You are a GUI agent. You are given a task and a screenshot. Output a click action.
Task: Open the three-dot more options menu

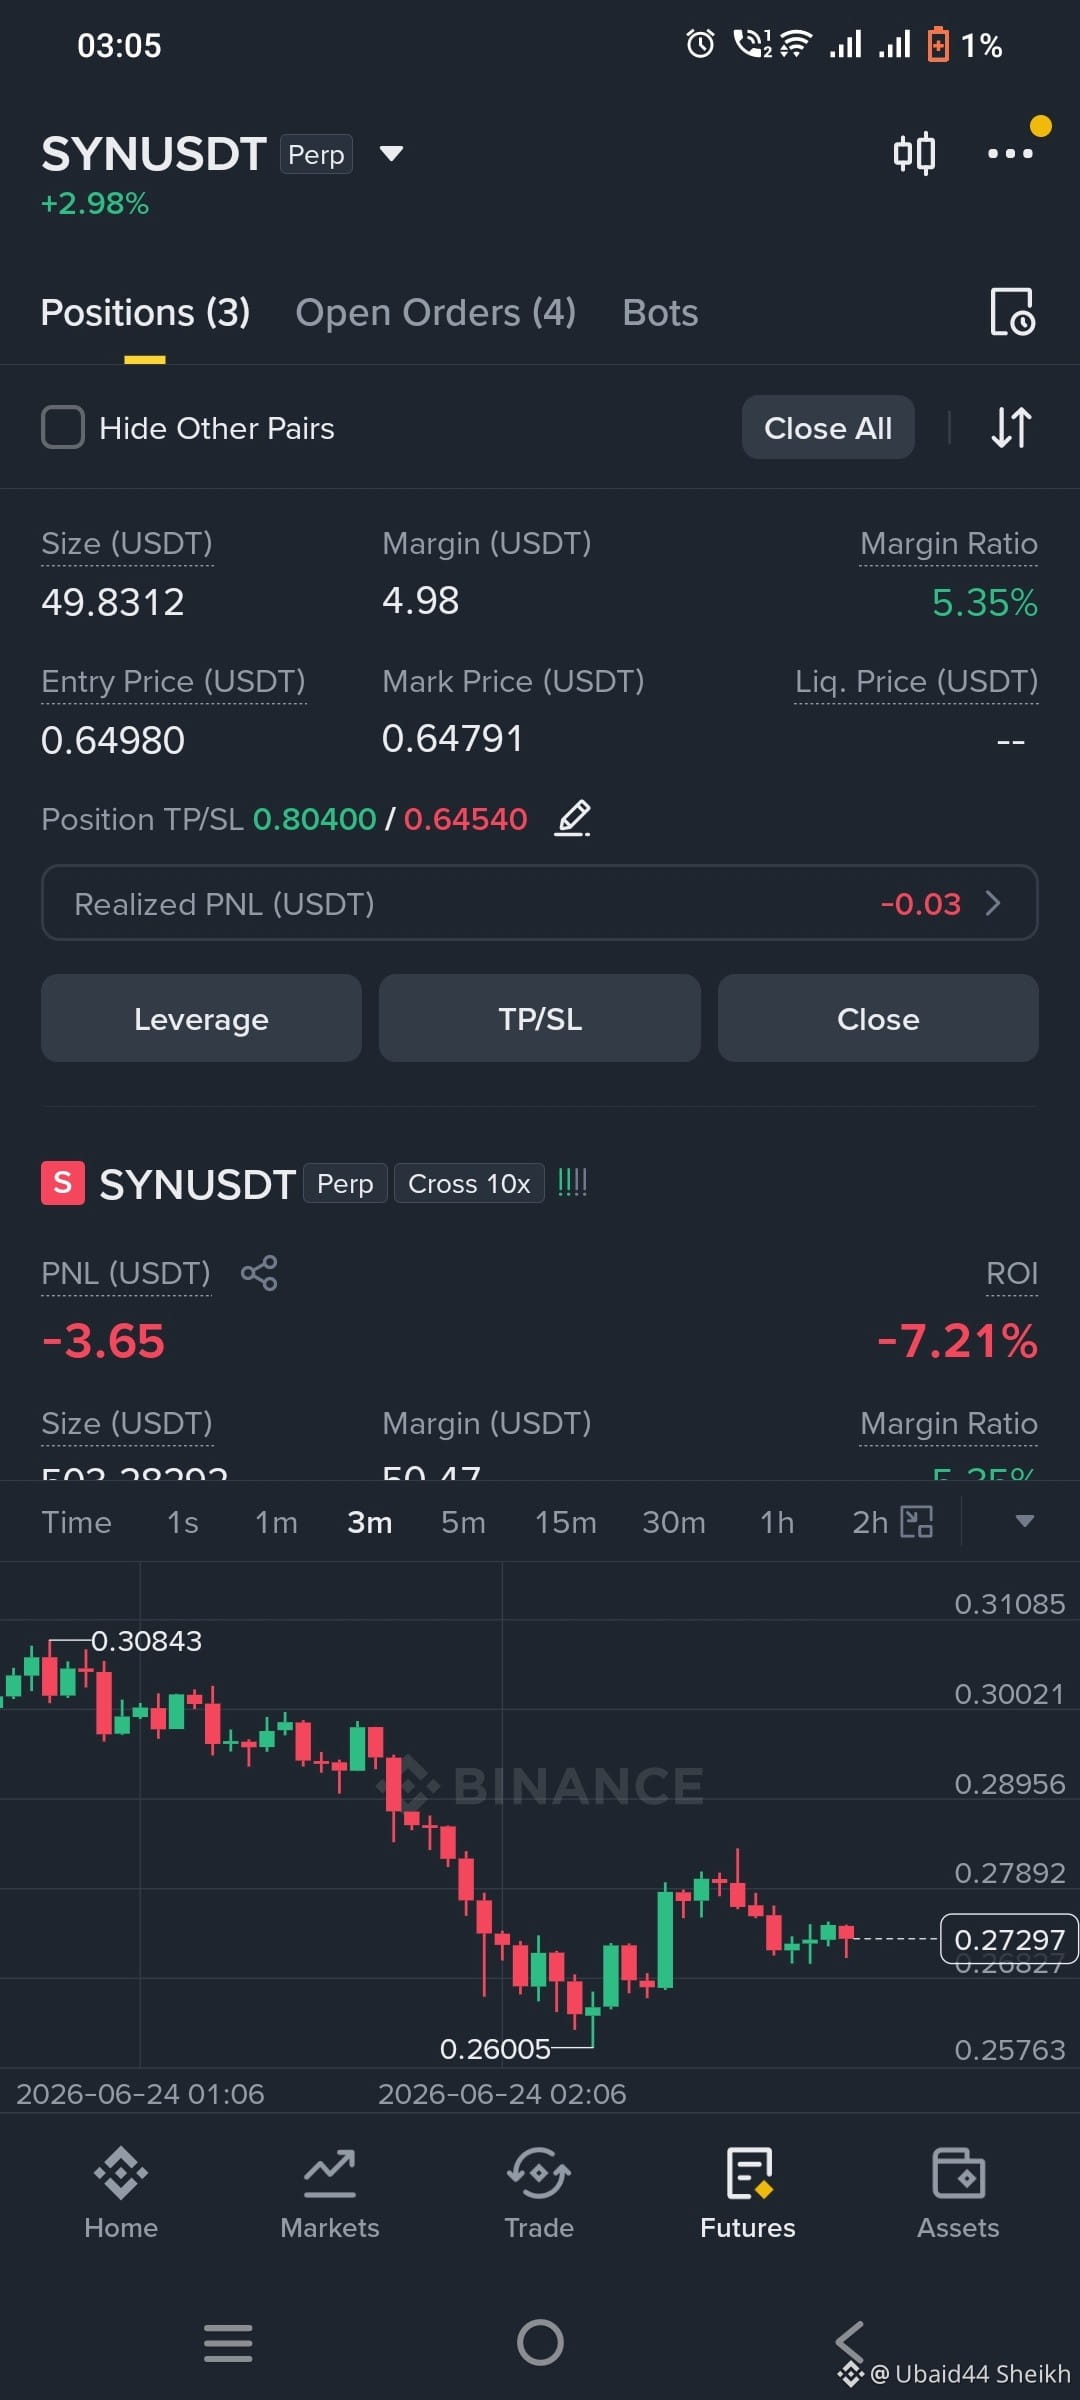[x=1010, y=153]
